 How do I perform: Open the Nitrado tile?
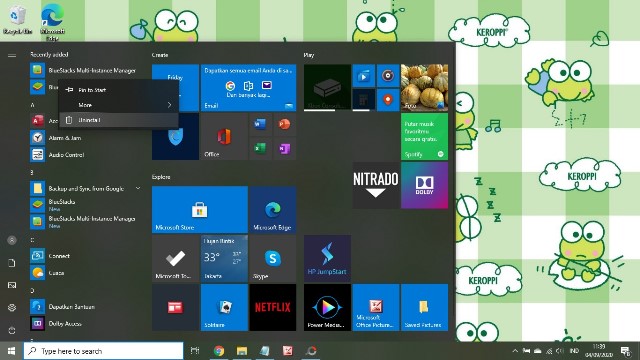click(376, 185)
